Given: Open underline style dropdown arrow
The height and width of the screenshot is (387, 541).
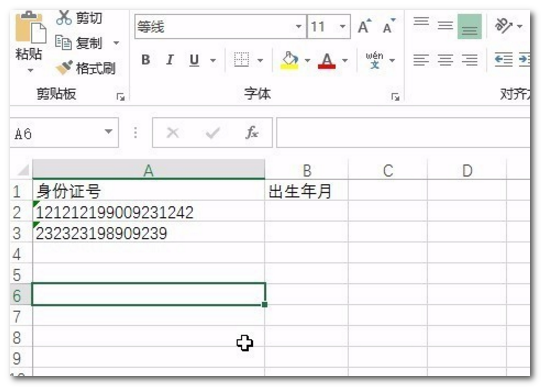Looking at the screenshot, I should tap(213, 60).
